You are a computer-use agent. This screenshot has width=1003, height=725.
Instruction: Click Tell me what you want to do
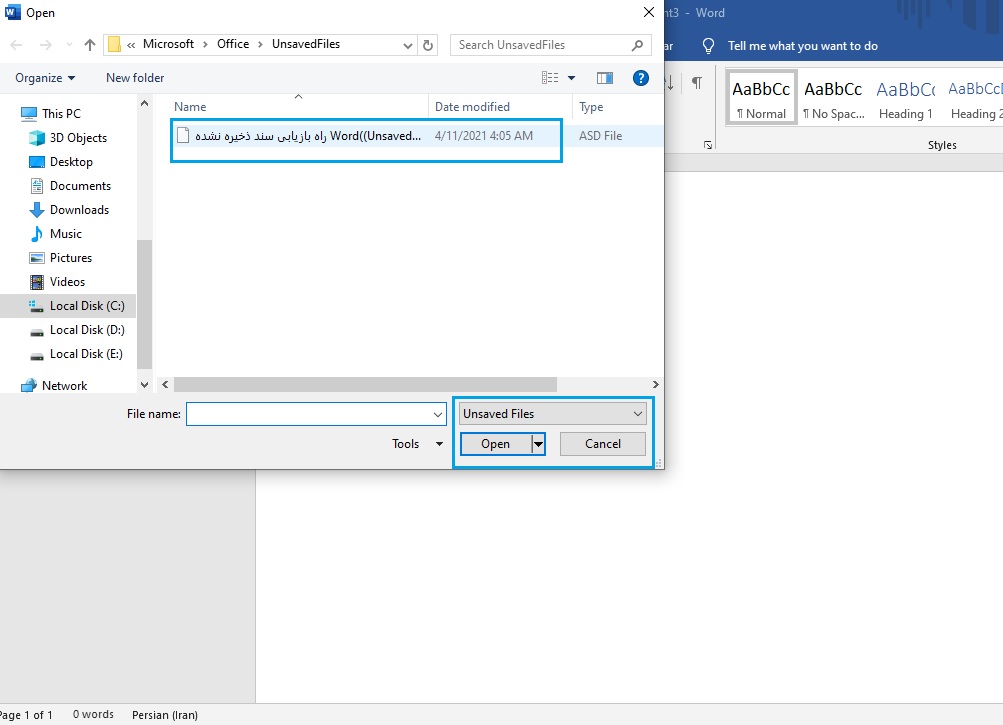[803, 46]
